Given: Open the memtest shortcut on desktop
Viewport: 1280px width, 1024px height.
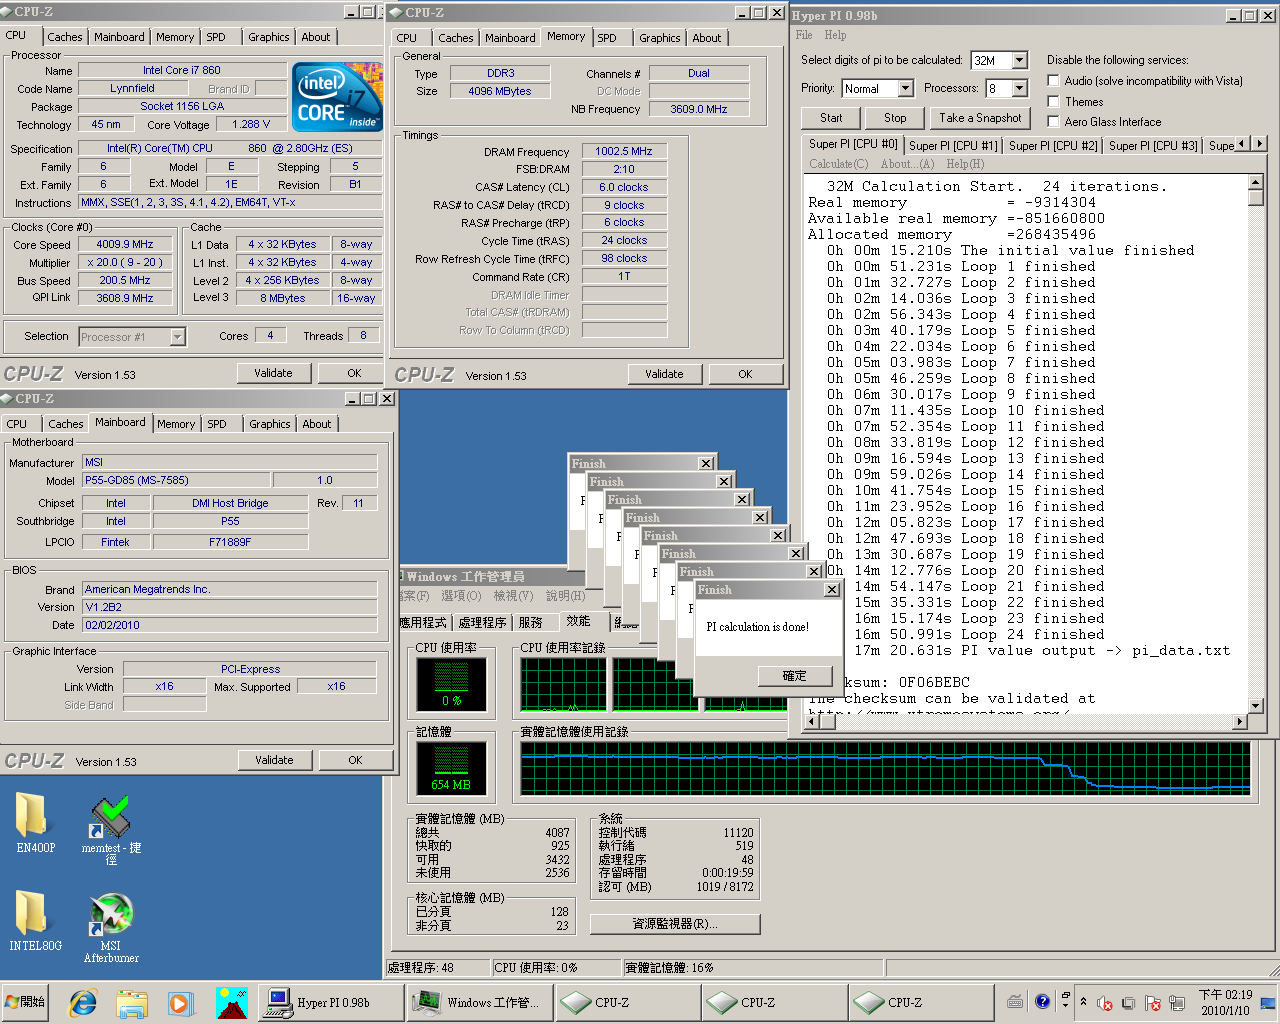Looking at the screenshot, I should 111,830.
